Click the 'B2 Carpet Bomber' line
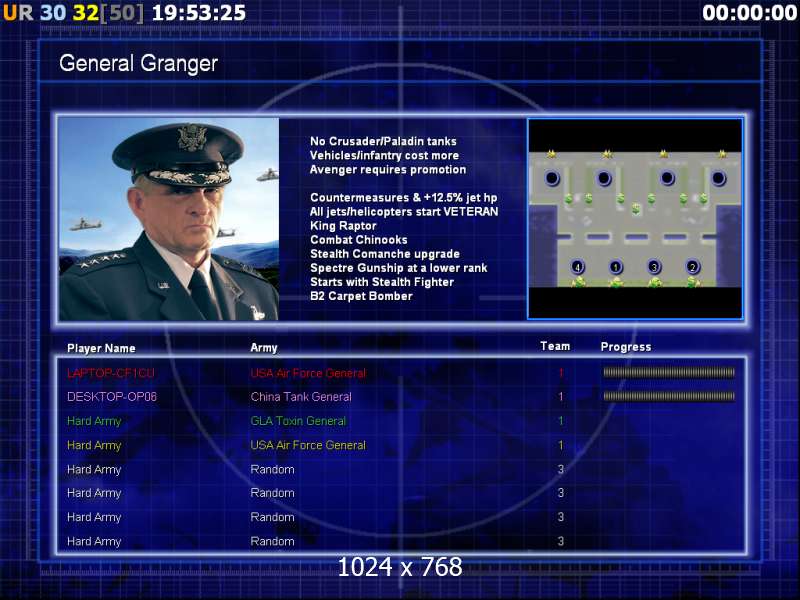 (x=361, y=296)
